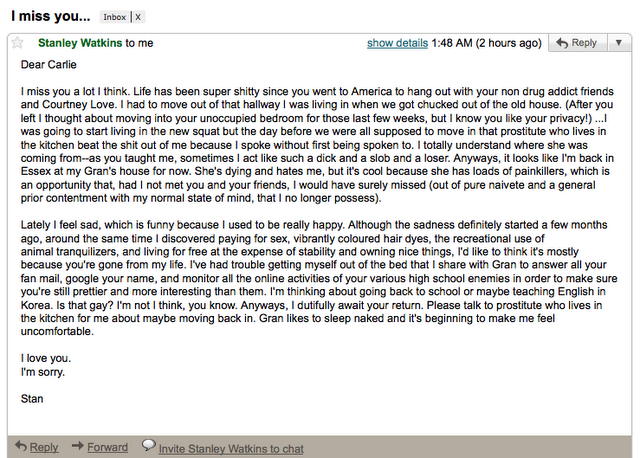This screenshot has height=458, width=640.
Task: Open the reply options dropdown arrow
Action: 619,43
